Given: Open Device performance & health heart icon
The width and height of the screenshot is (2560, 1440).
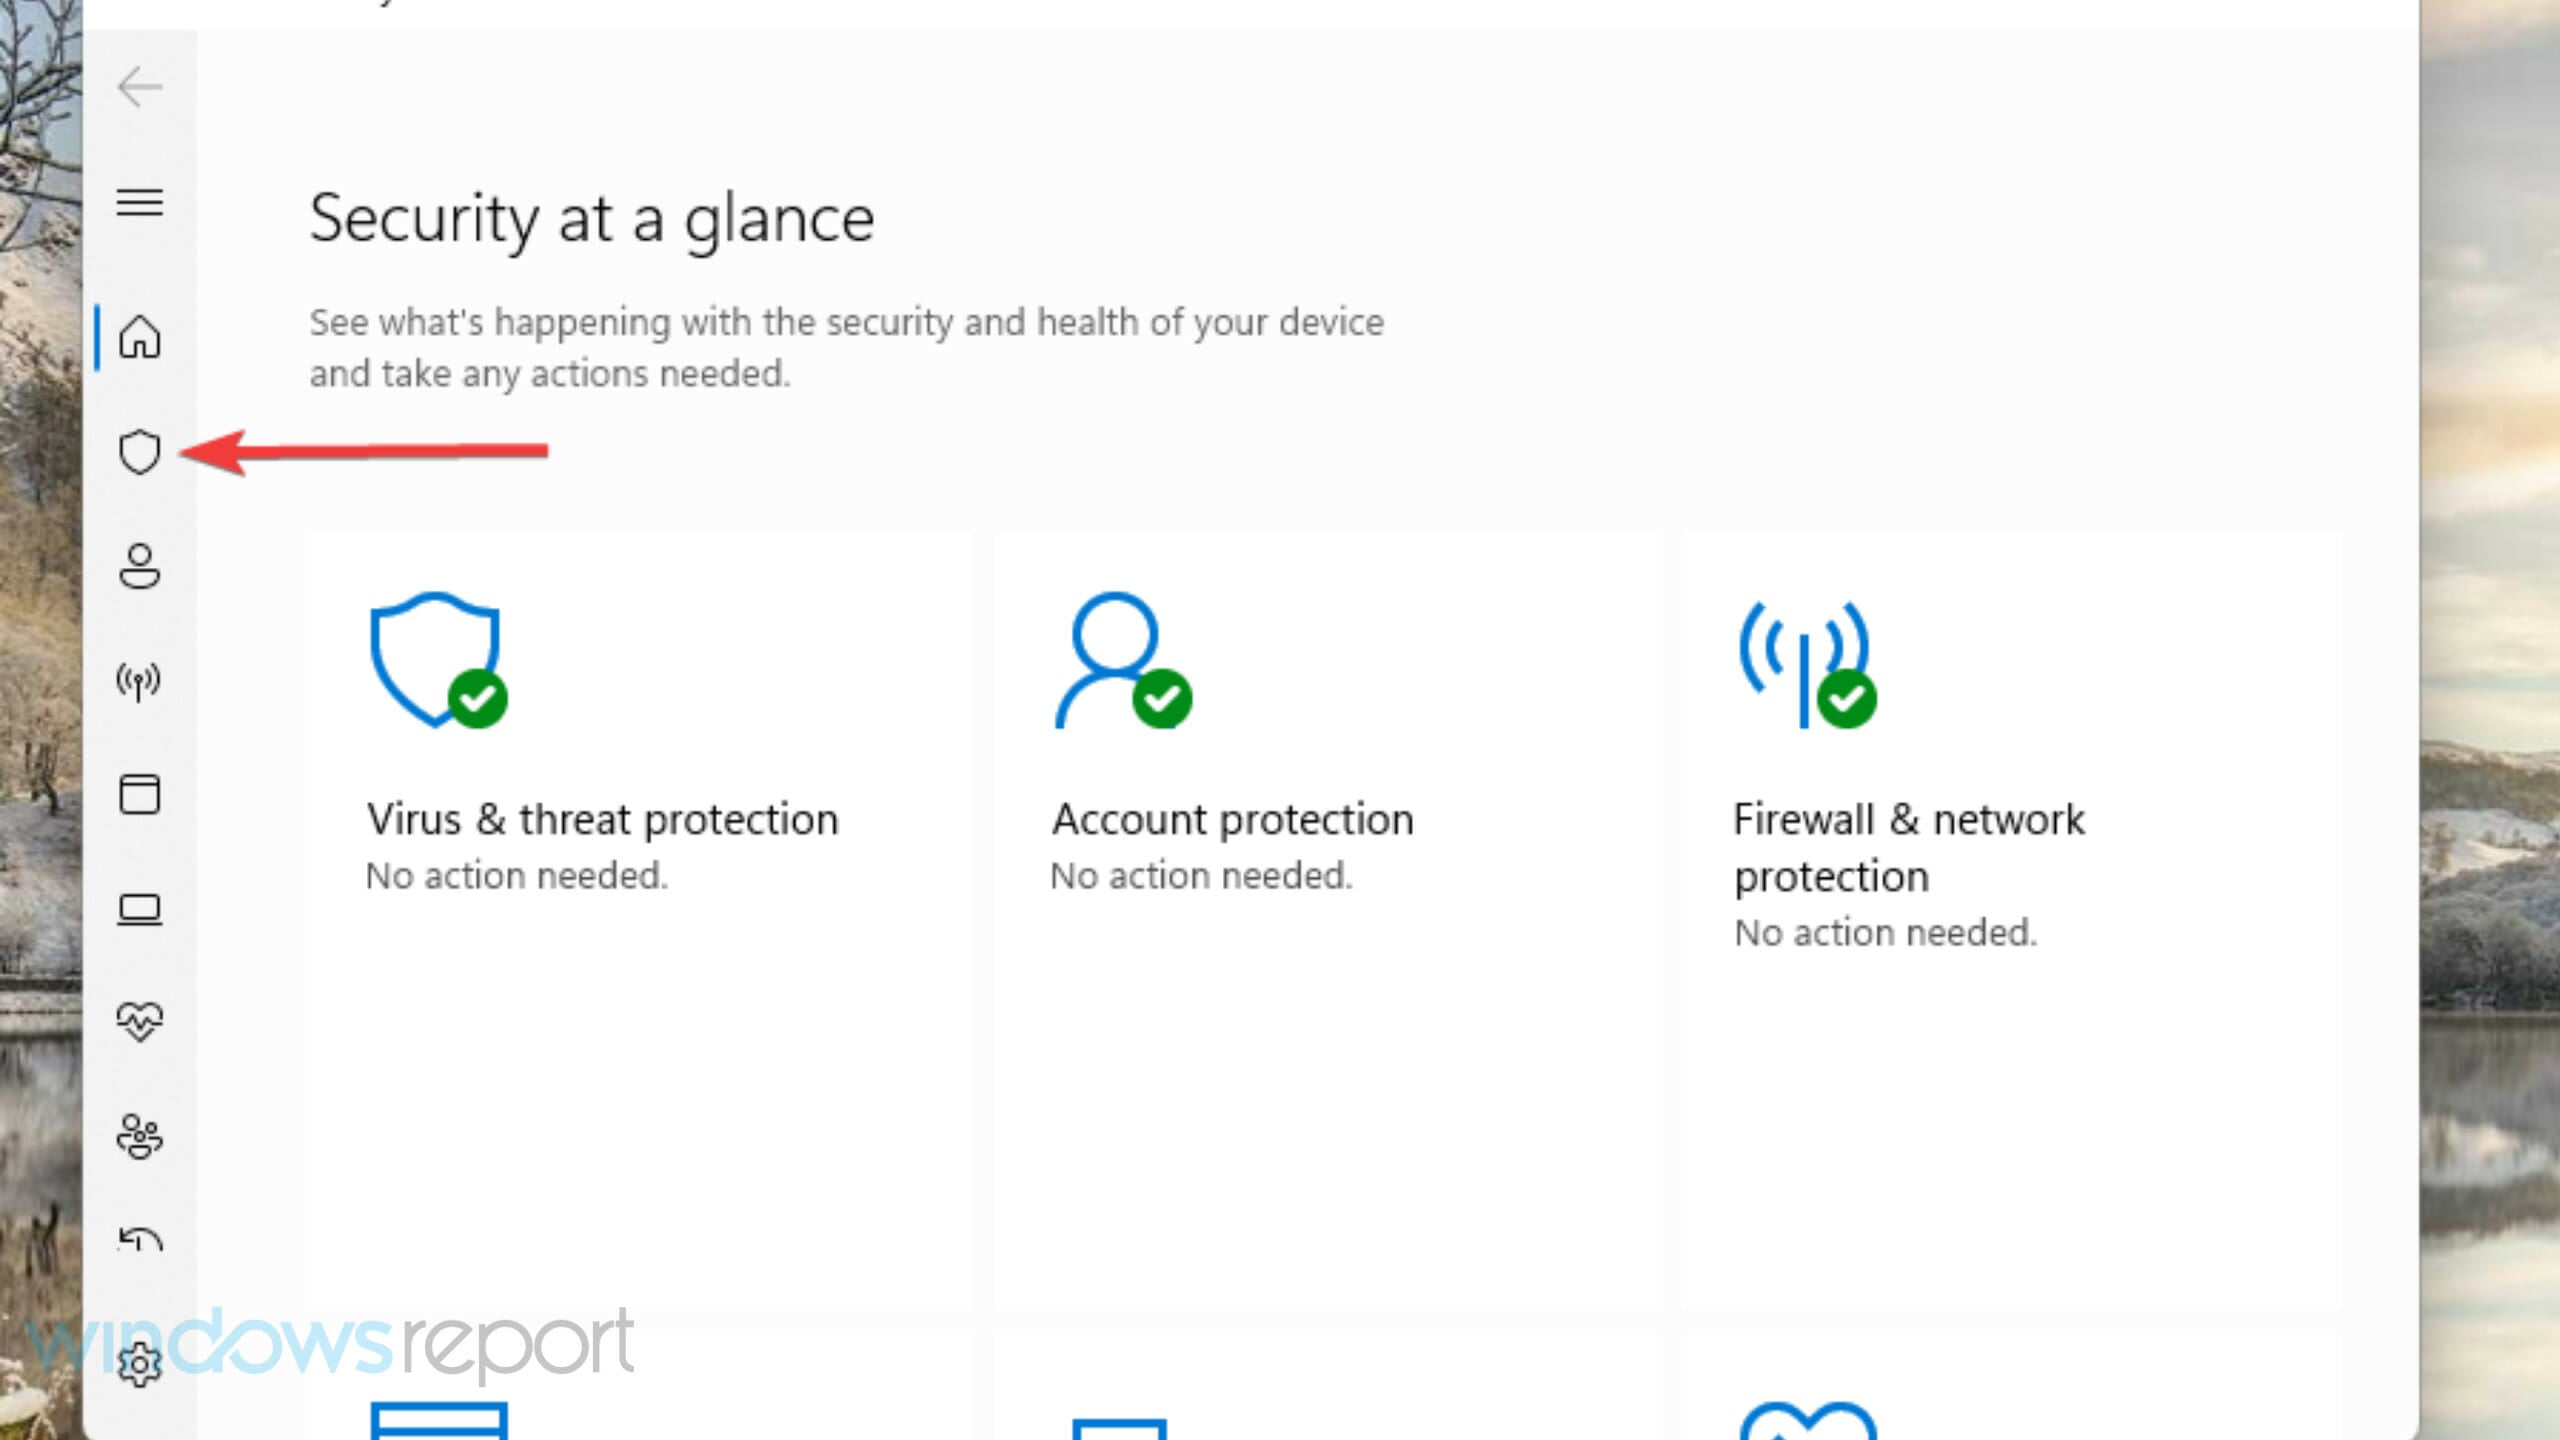Looking at the screenshot, I should tap(139, 1022).
